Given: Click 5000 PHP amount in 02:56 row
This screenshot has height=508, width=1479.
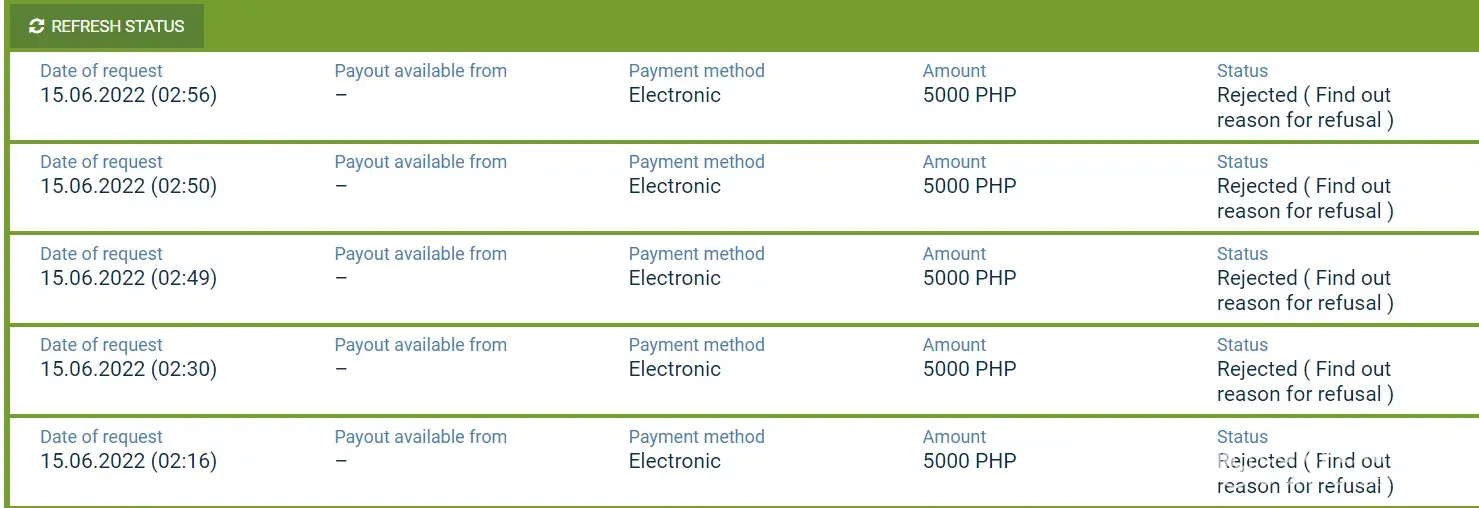Looking at the screenshot, I should click(969, 96).
